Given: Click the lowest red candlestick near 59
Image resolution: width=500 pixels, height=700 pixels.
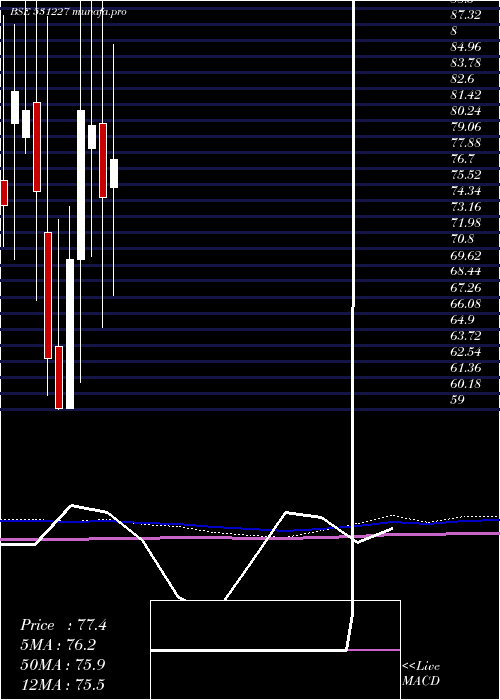Looking at the screenshot, I should (59, 377).
